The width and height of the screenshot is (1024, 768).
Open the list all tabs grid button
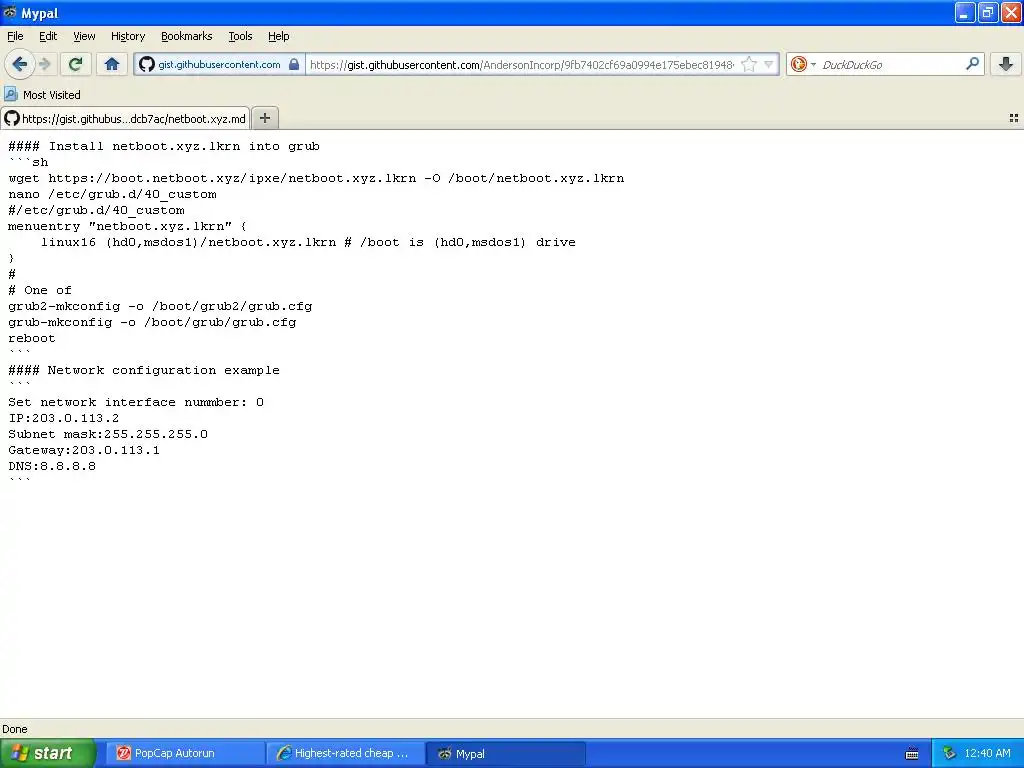coord(1014,118)
